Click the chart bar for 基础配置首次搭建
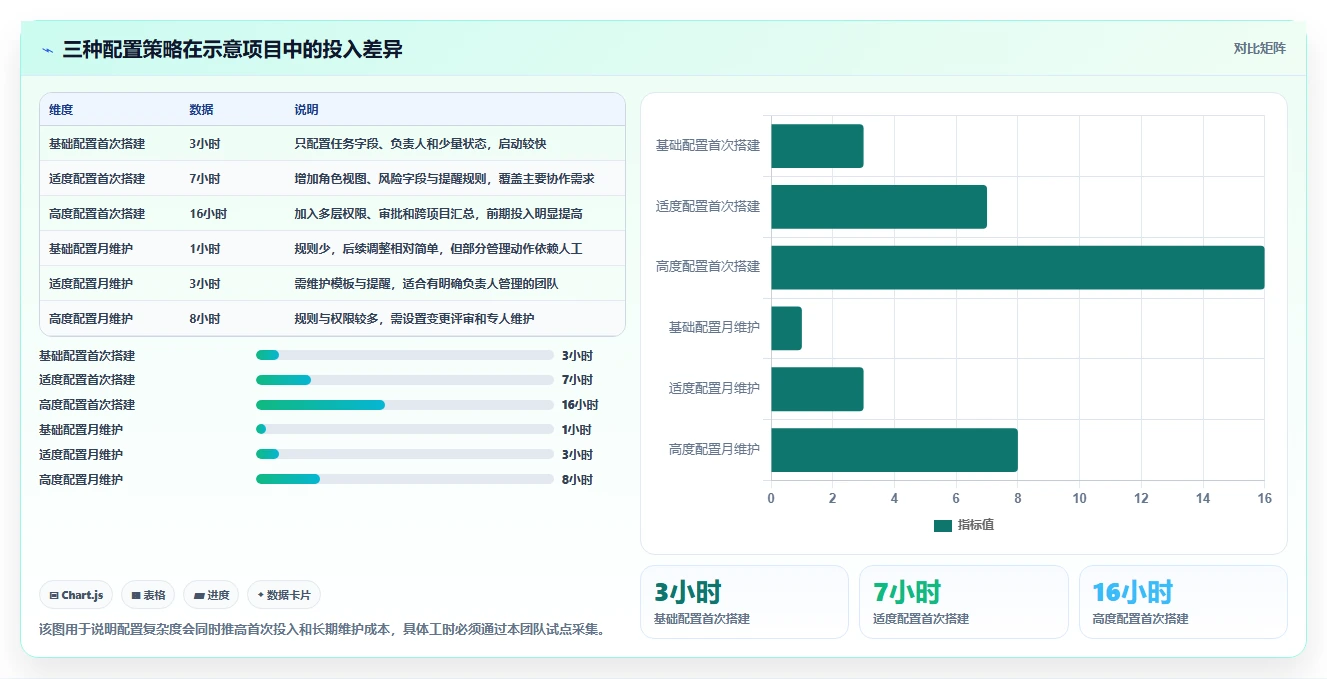The image size is (1327, 679). coord(817,146)
